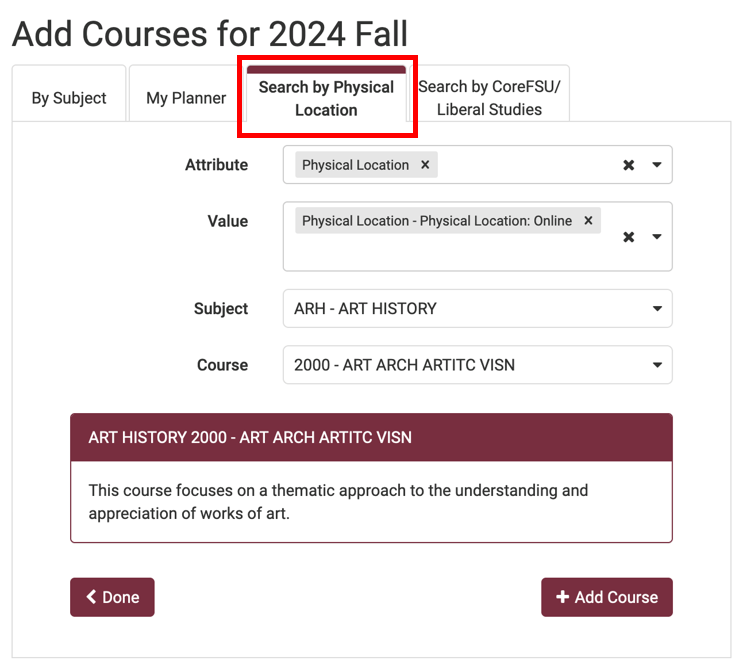Switch to the By Subject tab

tap(69, 98)
